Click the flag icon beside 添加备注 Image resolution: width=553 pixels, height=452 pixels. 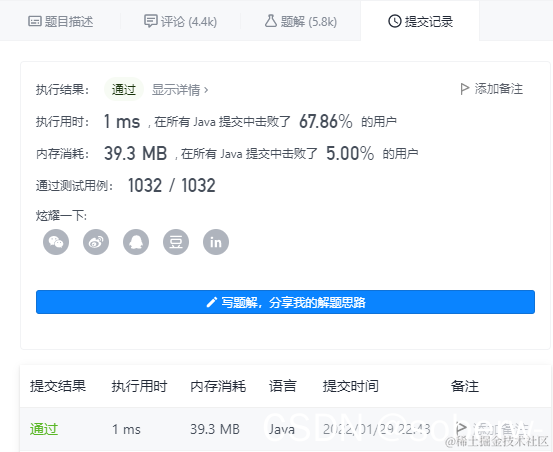click(464, 89)
